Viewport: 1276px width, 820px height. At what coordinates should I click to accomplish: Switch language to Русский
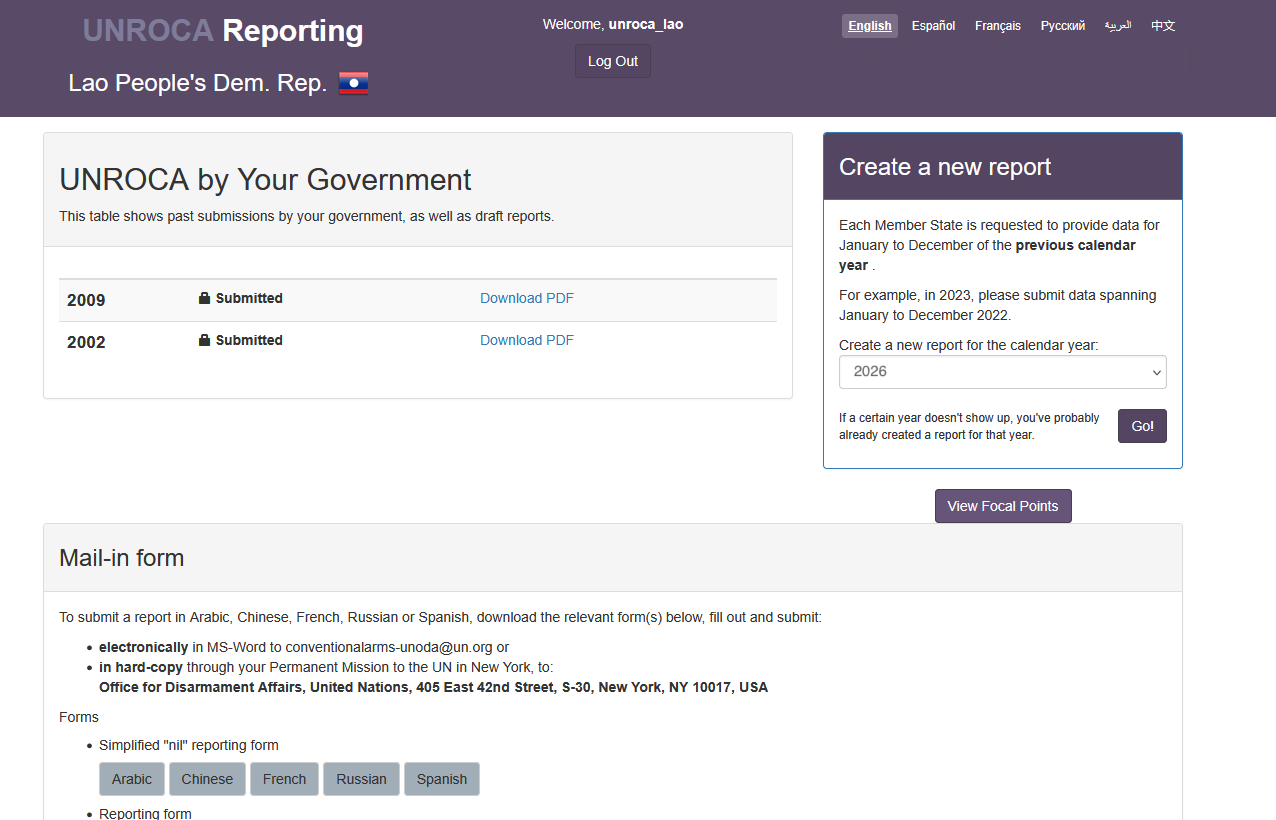click(1063, 26)
